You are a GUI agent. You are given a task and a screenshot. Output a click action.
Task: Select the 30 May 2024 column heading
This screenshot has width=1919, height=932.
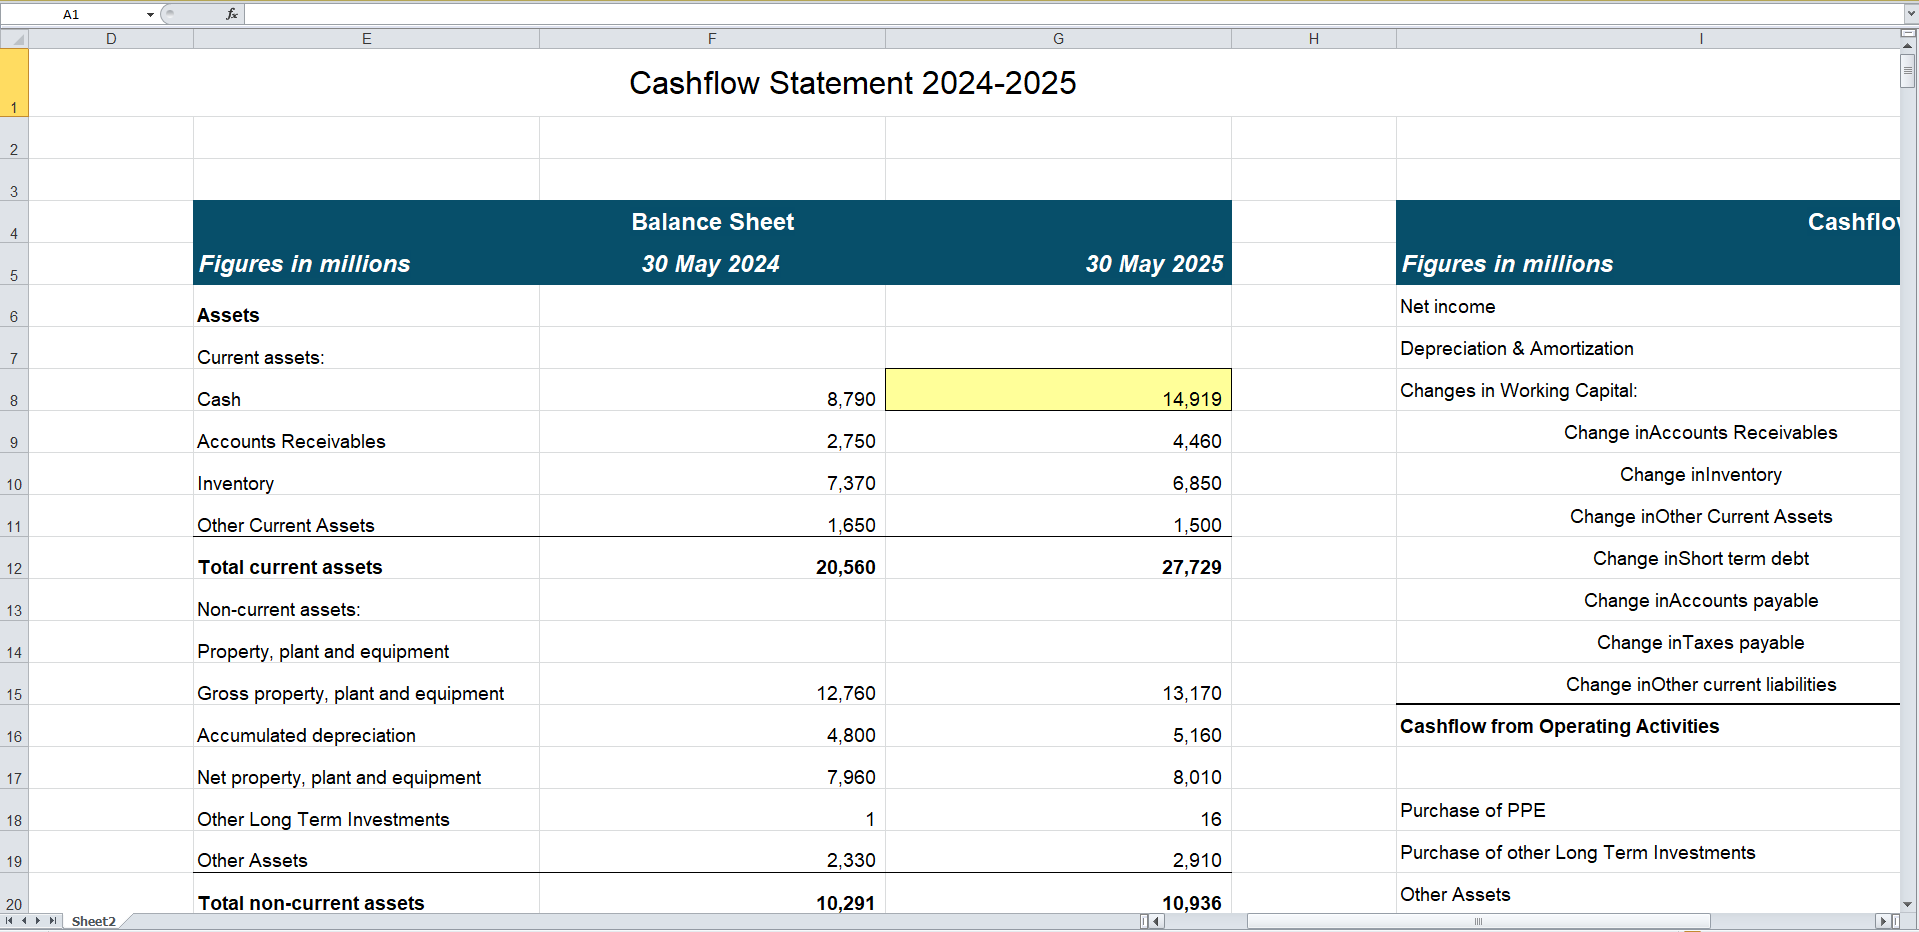[711, 264]
